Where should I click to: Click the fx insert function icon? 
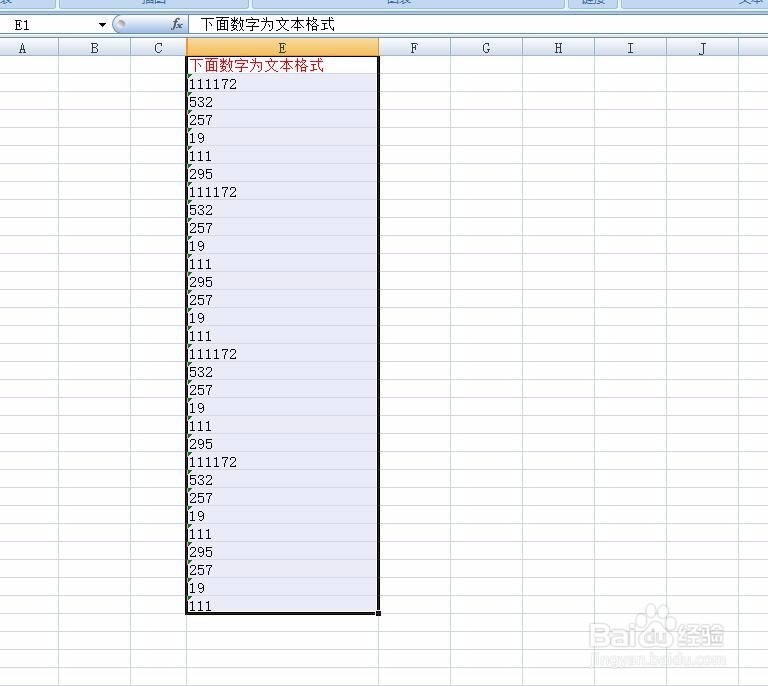(x=177, y=24)
